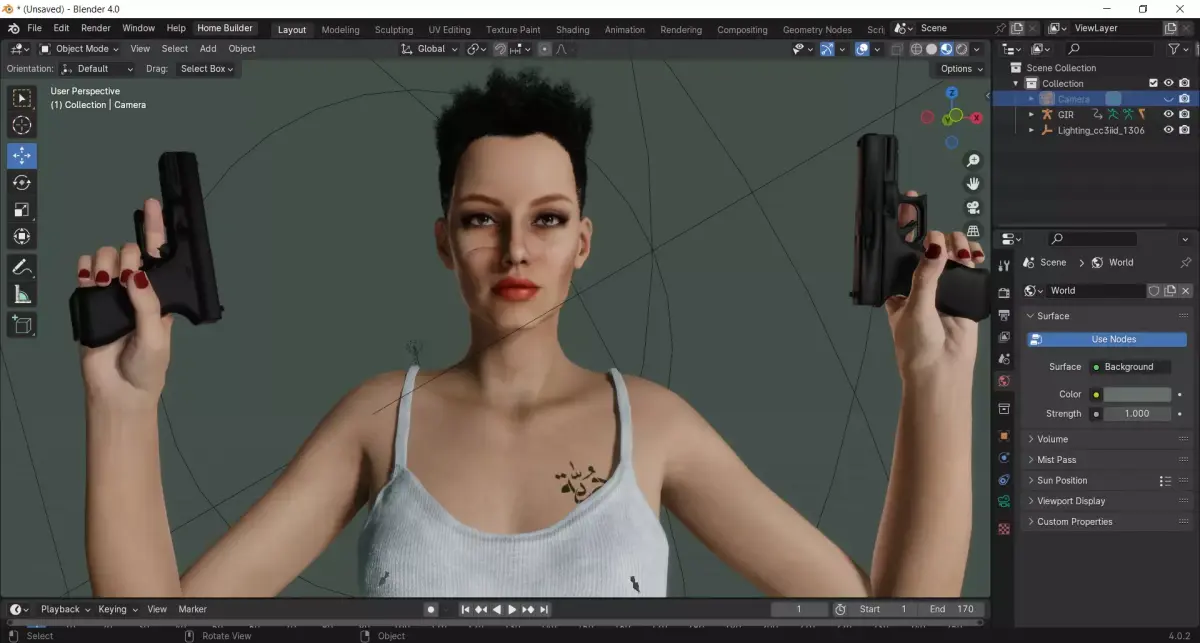Click the pan view hand gizmo
Viewport: 1200px width, 643px height.
pyautogui.click(x=973, y=183)
